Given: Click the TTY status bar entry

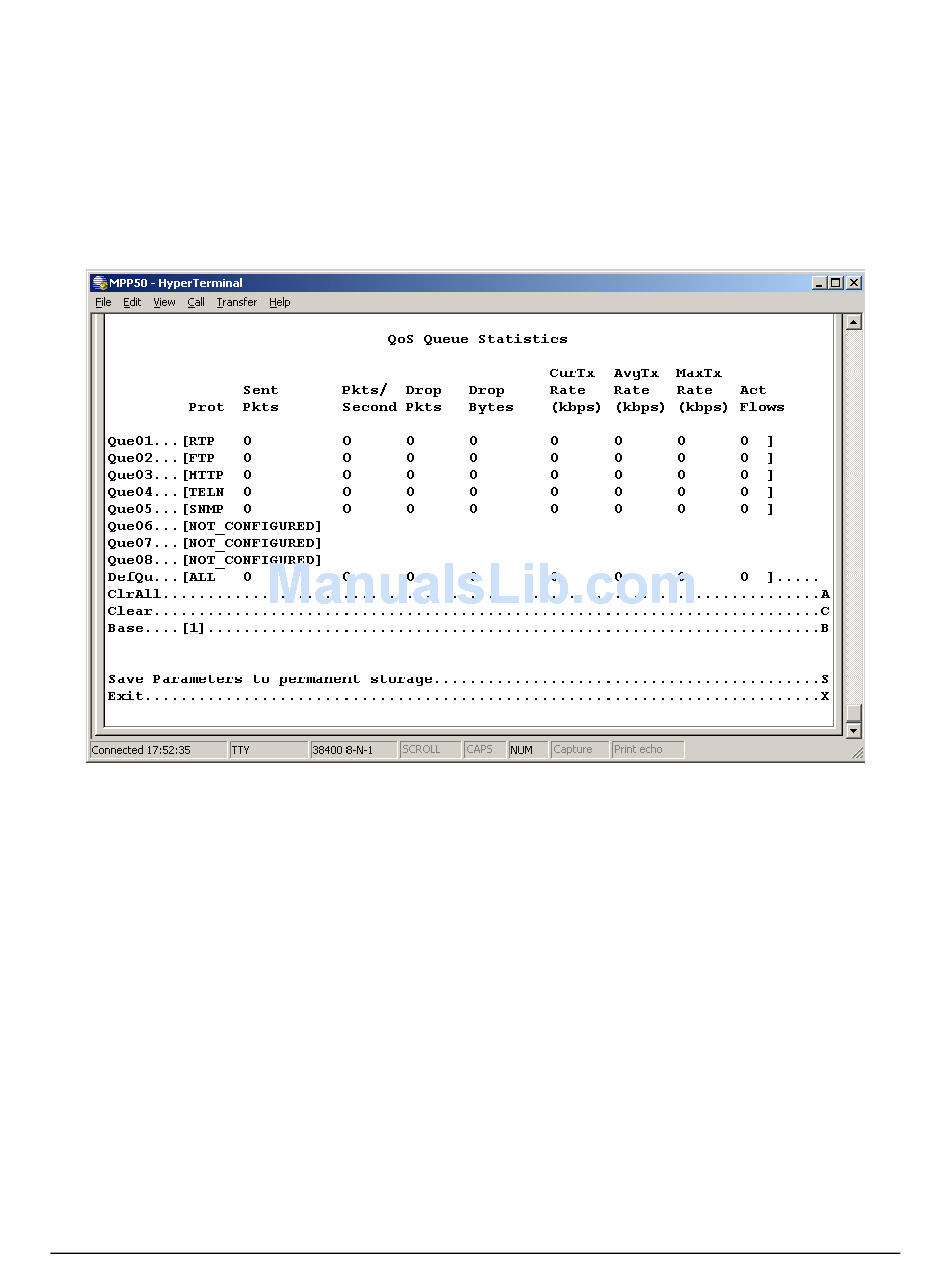Looking at the screenshot, I should click(x=269, y=750).
